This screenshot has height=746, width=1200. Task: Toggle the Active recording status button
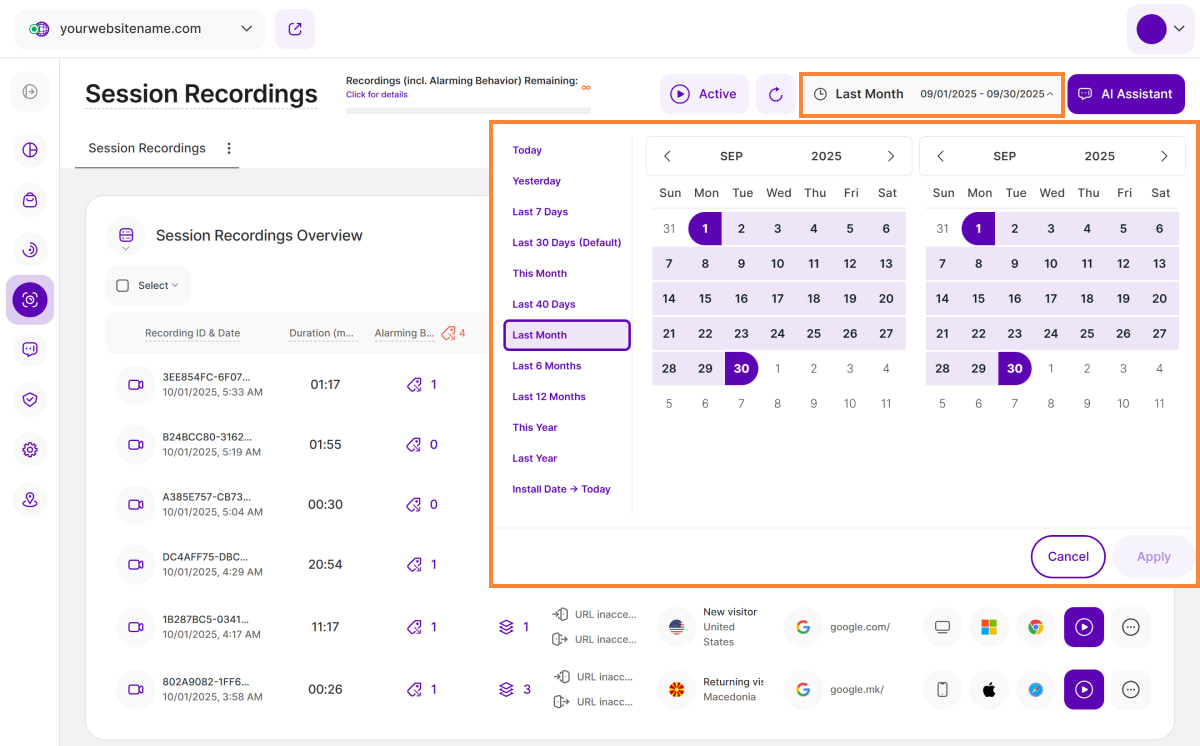[704, 94]
